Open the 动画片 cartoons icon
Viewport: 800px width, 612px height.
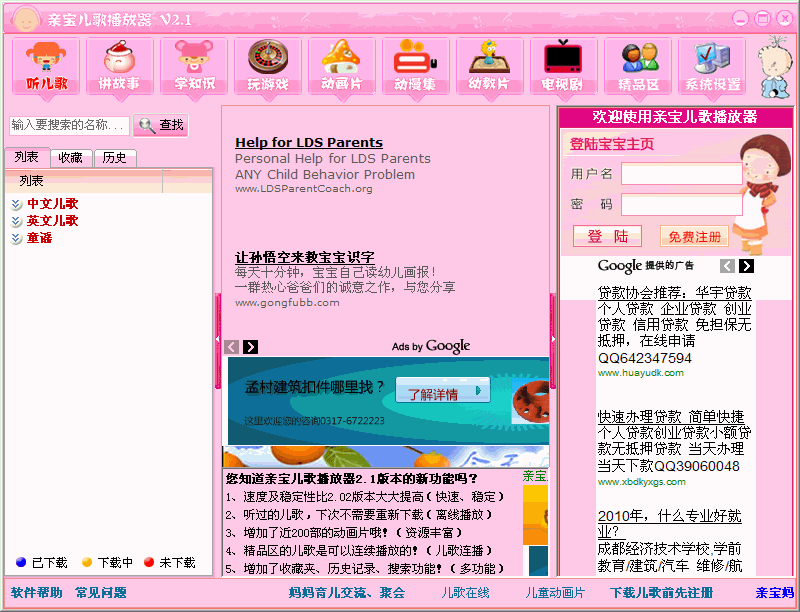tap(342, 66)
